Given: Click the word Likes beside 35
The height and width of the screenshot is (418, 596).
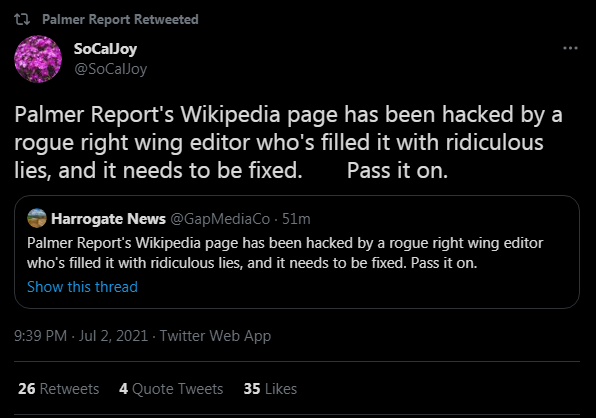Looking at the screenshot, I should pyautogui.click(x=281, y=388).
